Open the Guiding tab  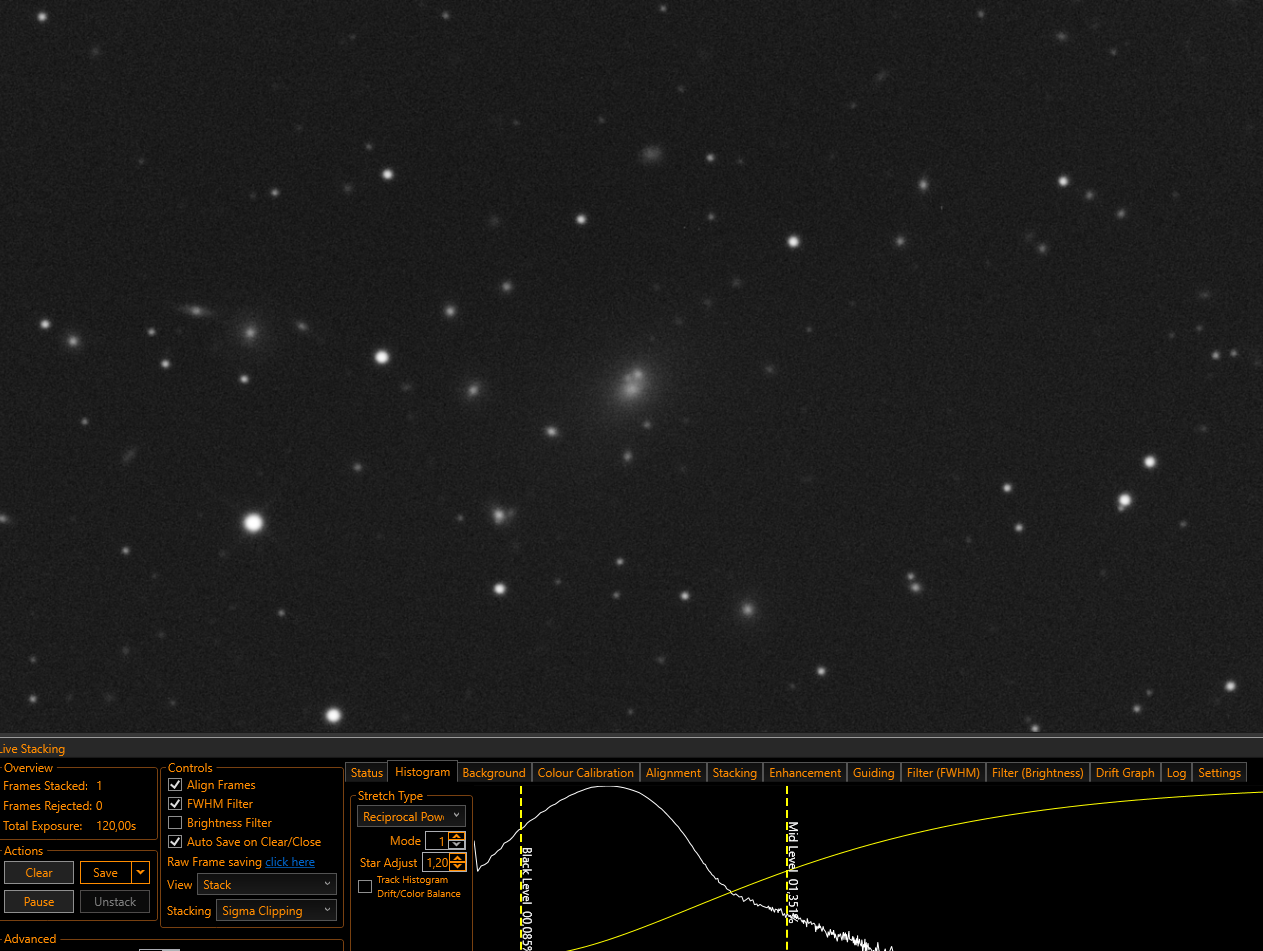873,772
